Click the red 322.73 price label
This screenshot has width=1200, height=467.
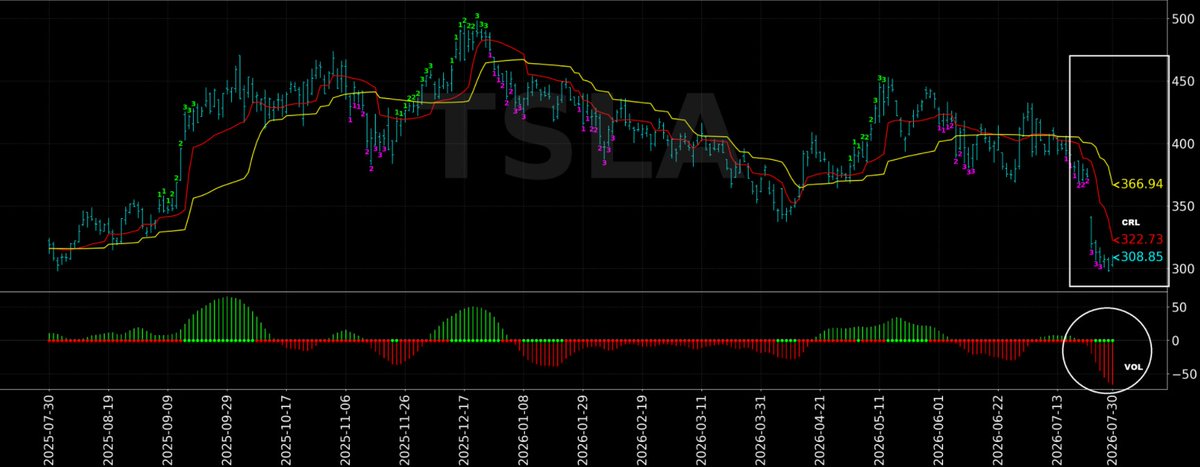(x=1138, y=240)
